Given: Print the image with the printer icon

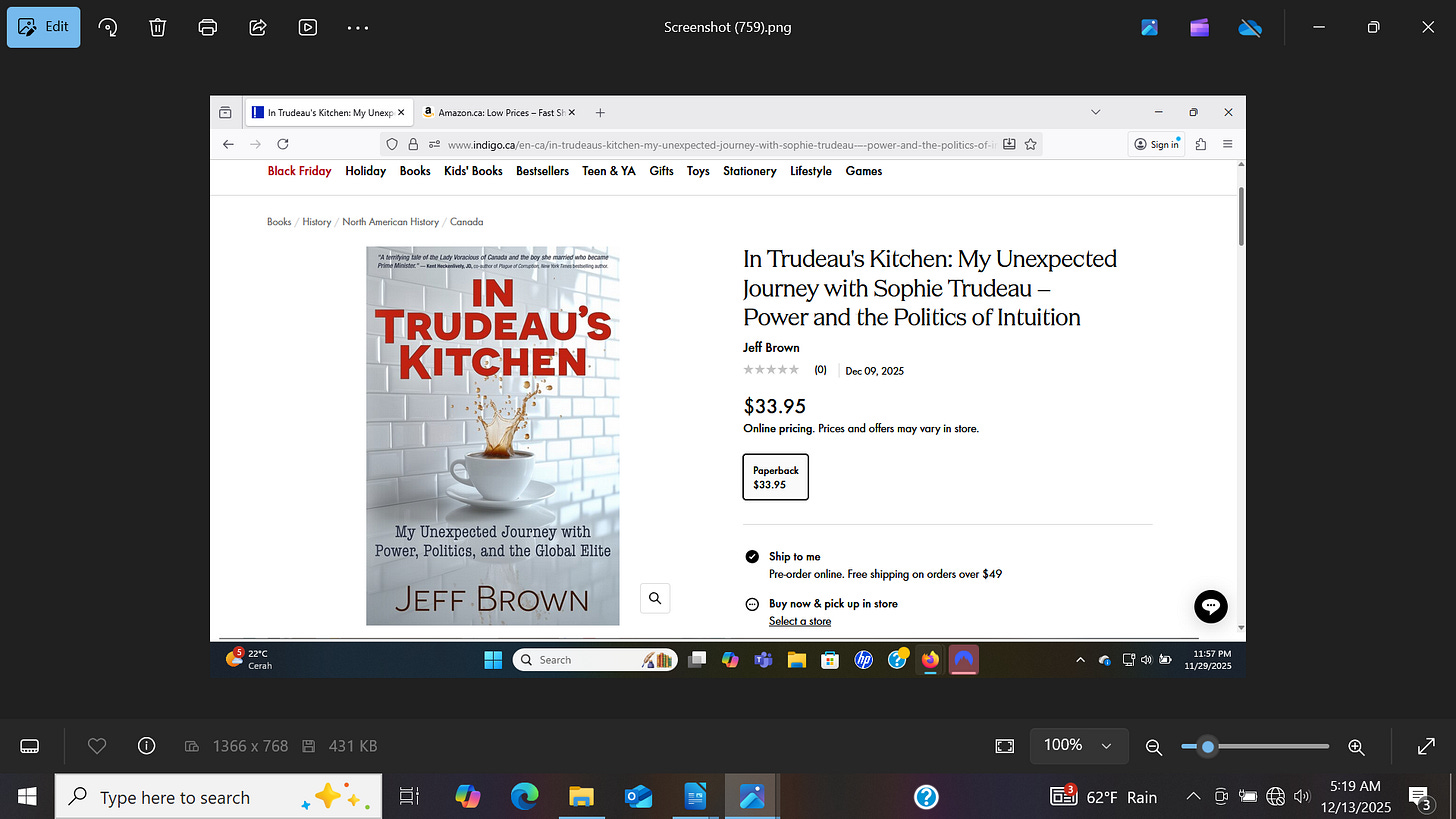Looking at the screenshot, I should pyautogui.click(x=208, y=27).
